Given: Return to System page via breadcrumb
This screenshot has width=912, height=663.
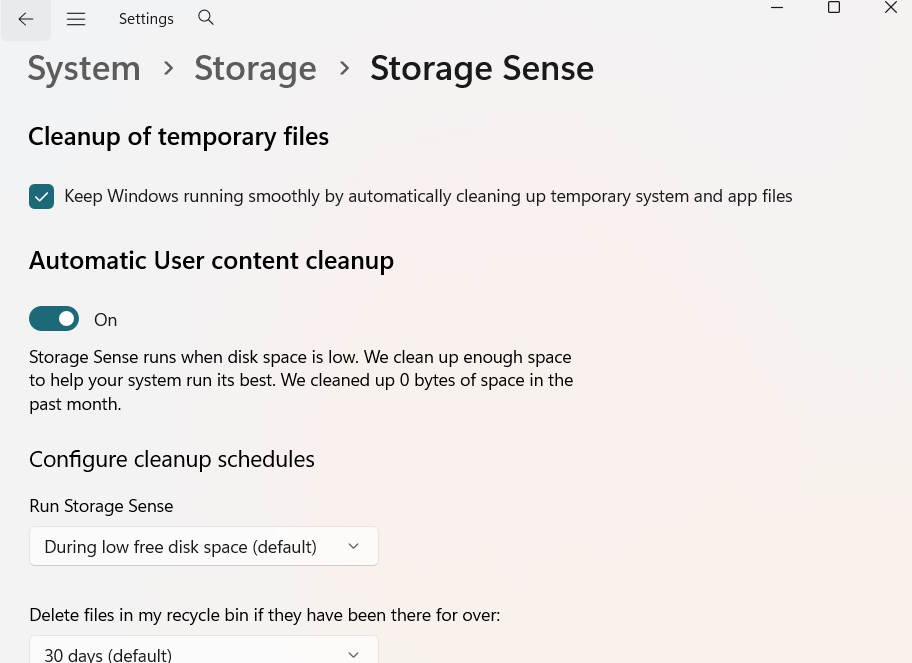Looking at the screenshot, I should (84, 68).
